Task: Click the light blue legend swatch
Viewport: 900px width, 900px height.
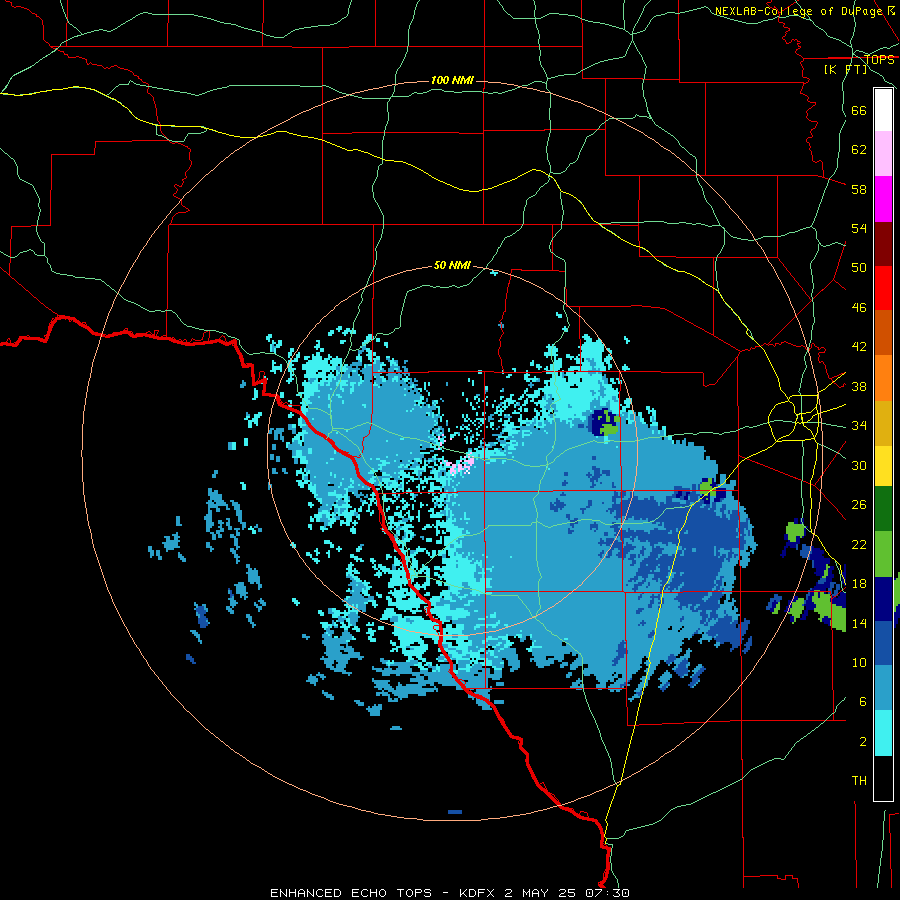Action: coord(883,688)
